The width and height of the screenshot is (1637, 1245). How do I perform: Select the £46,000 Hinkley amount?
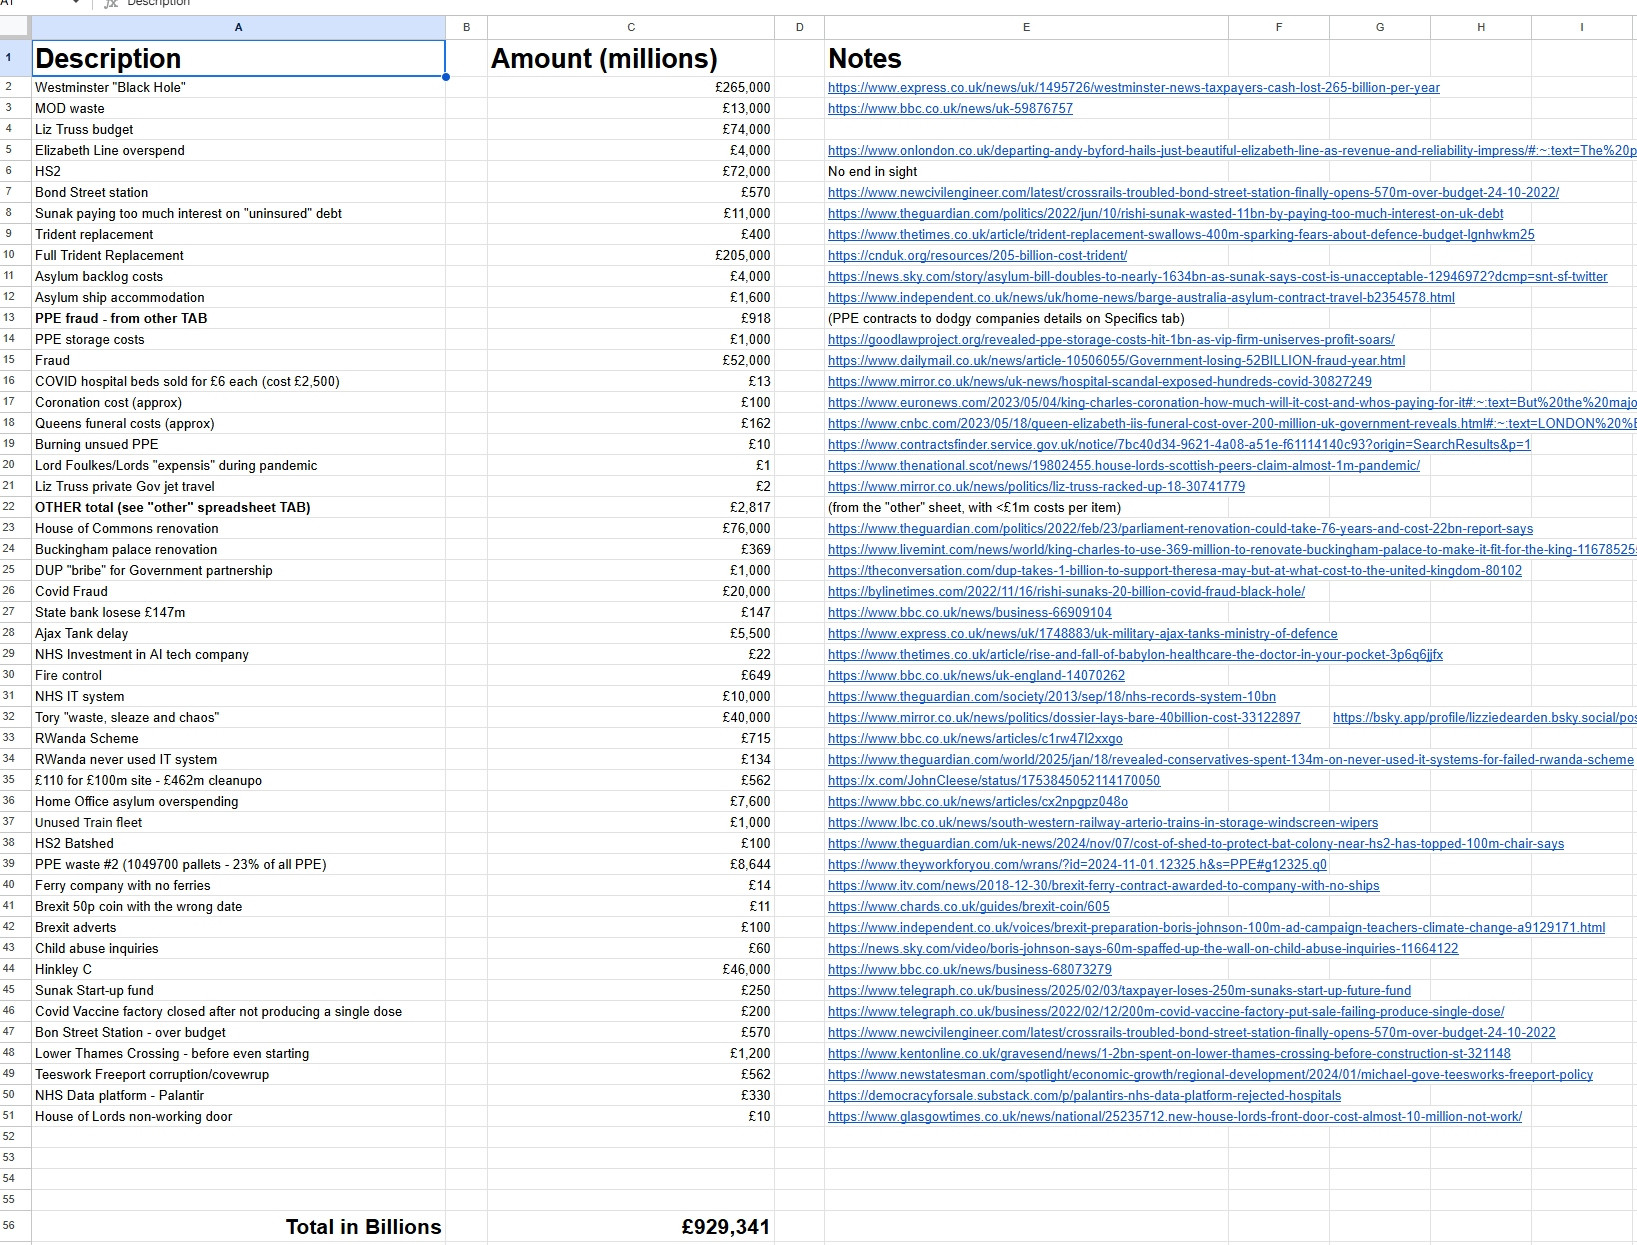click(630, 970)
